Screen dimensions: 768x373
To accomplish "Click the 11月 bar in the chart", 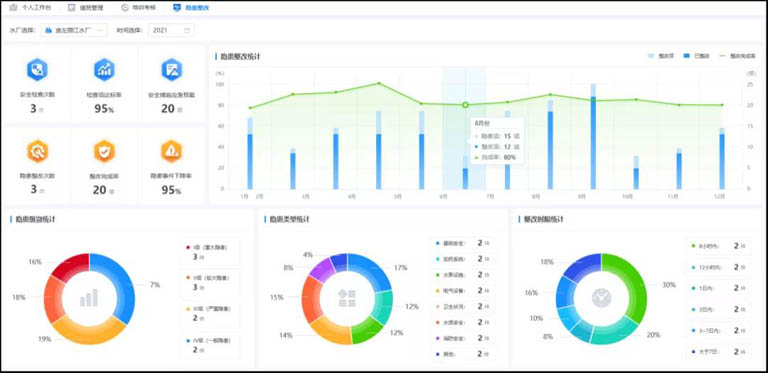I will [x=679, y=169].
